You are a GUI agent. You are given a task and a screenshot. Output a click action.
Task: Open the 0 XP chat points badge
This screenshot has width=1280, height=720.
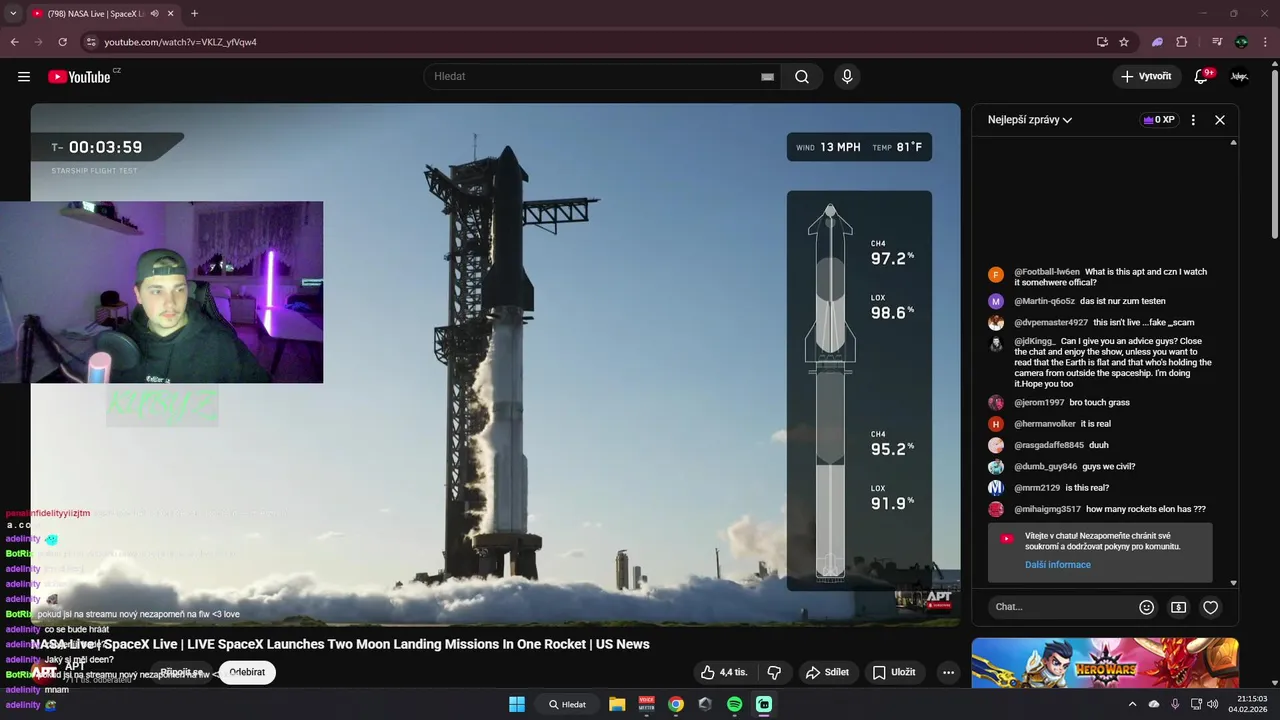tap(1159, 120)
